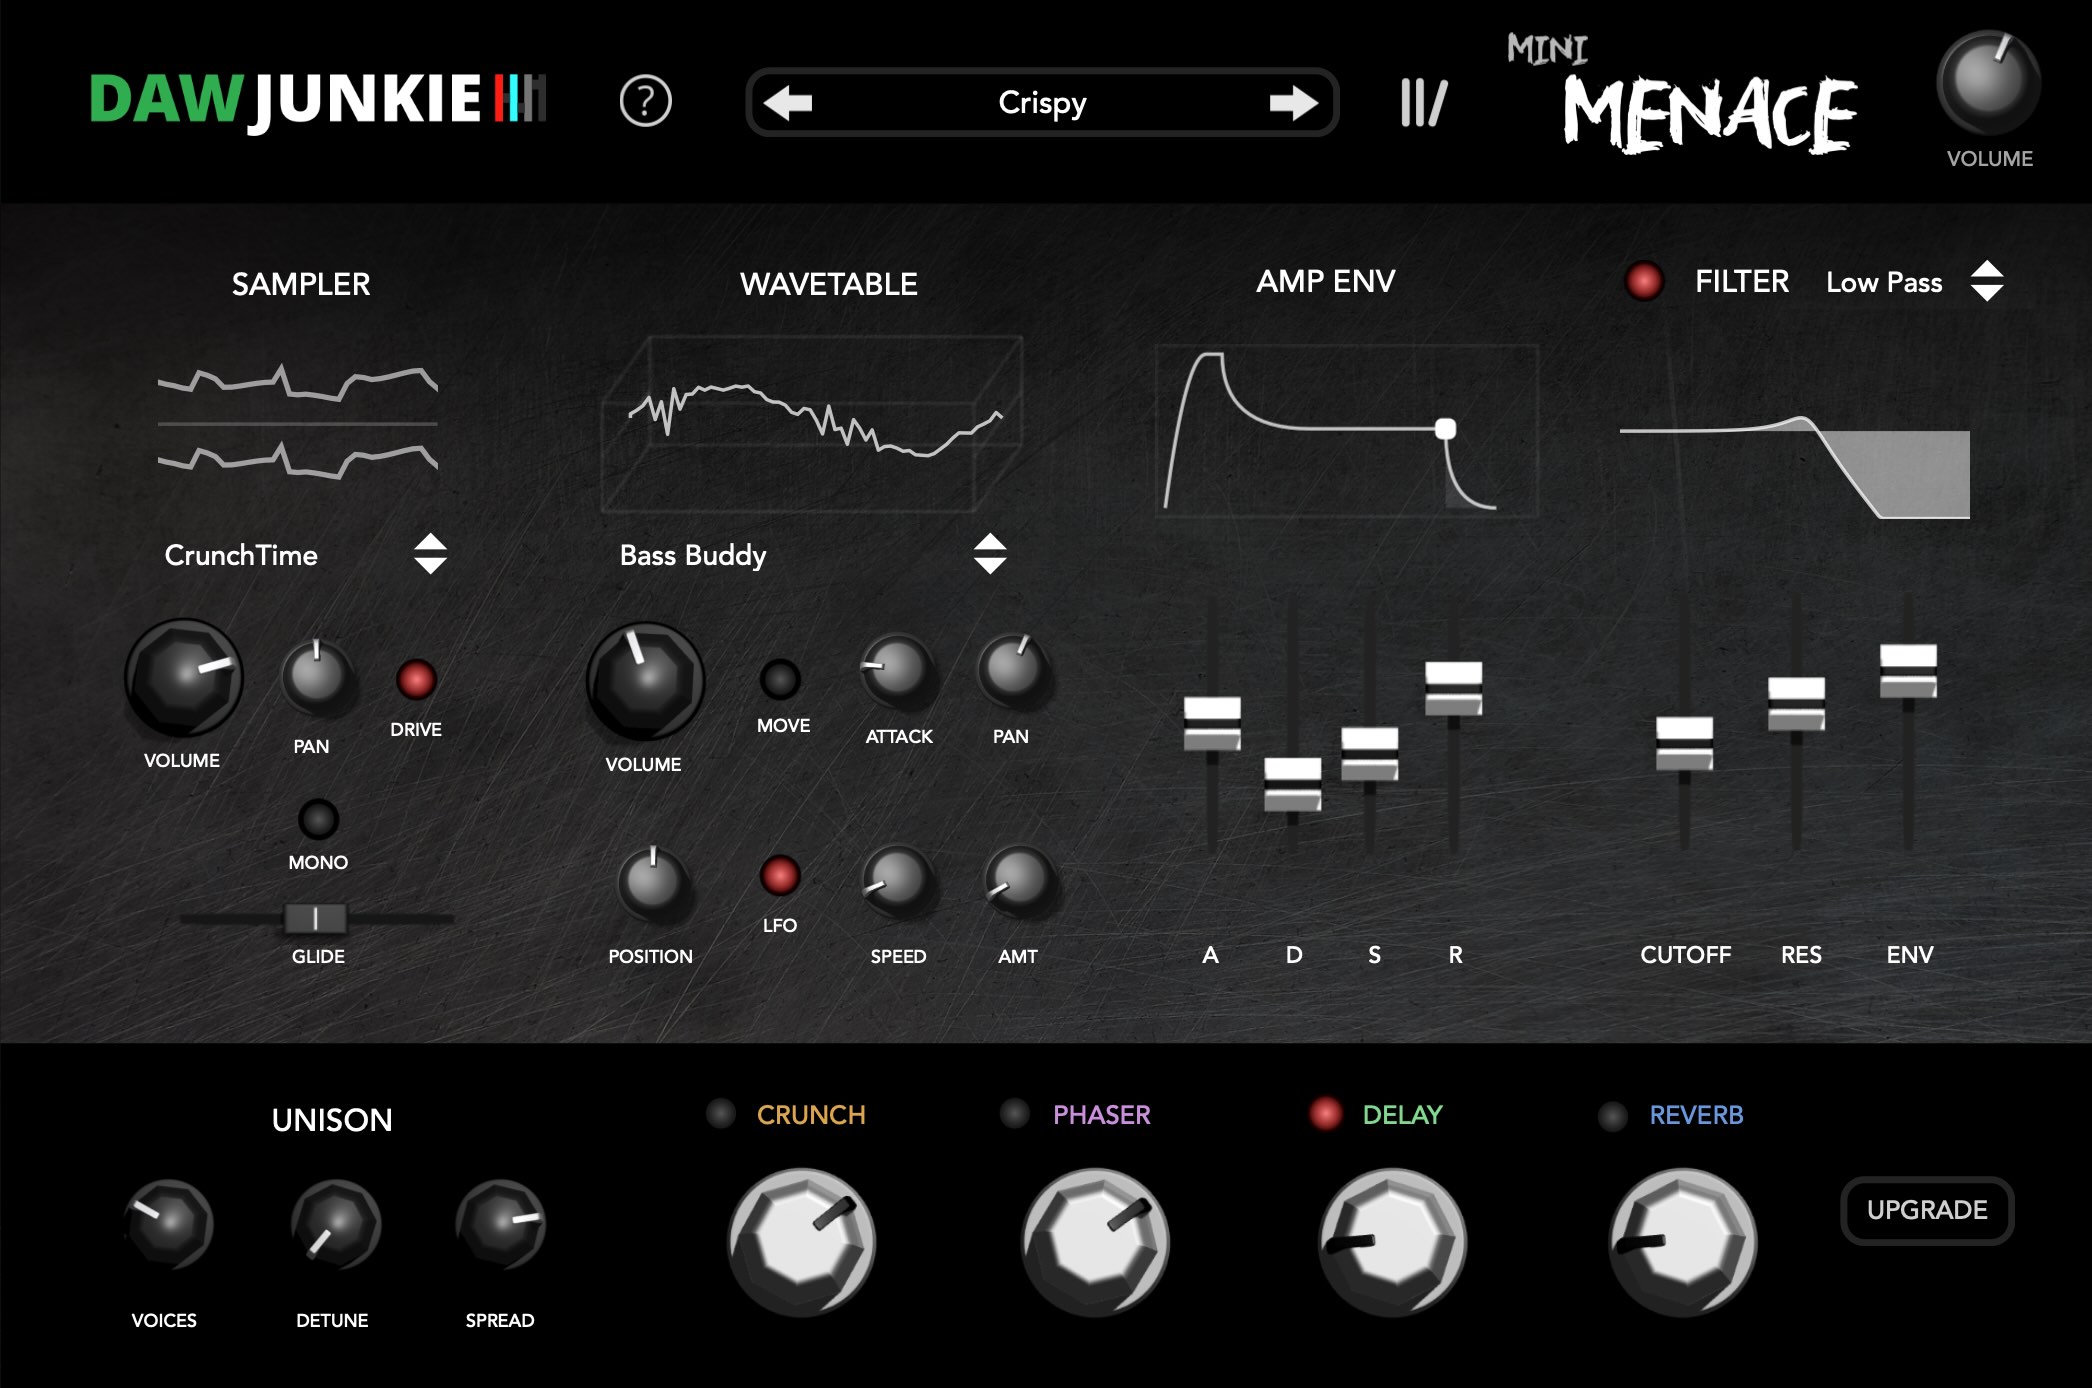
Task: Click the UNISON section title
Action: pos(332,1120)
